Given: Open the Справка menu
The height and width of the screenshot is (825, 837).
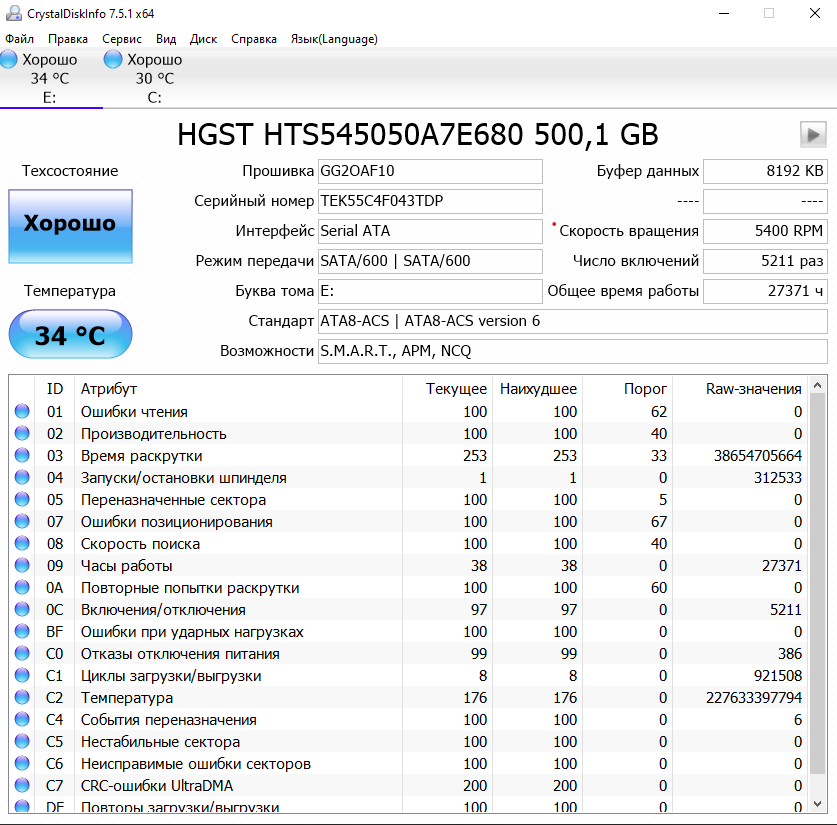Looking at the screenshot, I should pos(254,39).
